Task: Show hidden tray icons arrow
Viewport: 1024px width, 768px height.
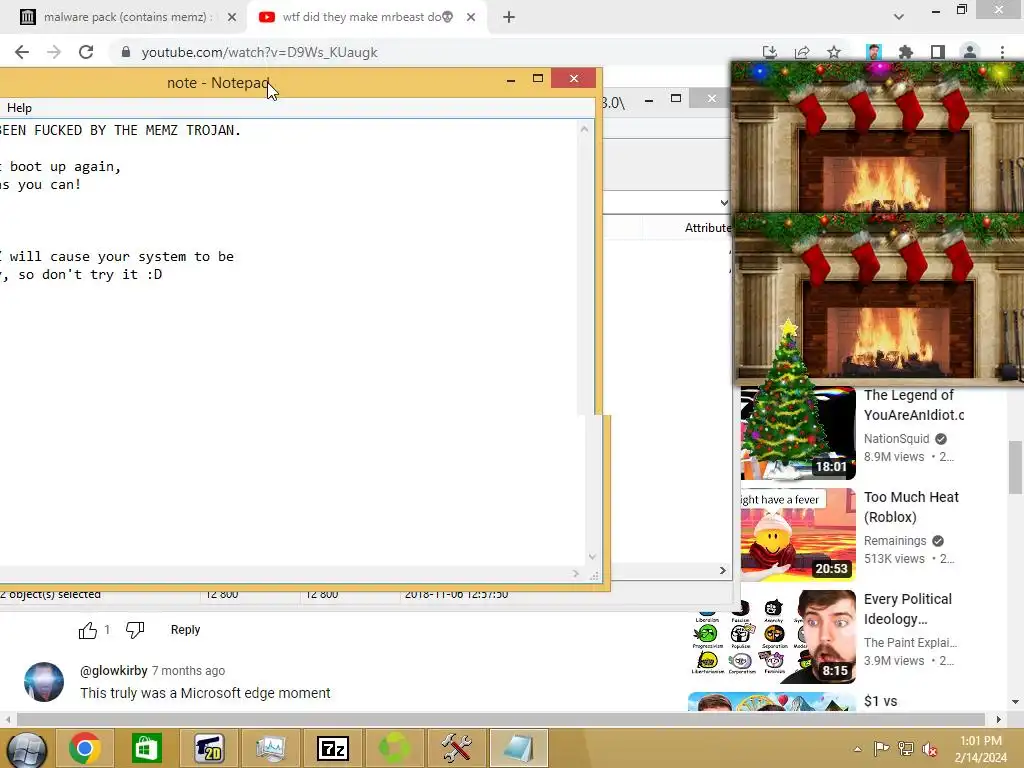Action: click(x=857, y=749)
